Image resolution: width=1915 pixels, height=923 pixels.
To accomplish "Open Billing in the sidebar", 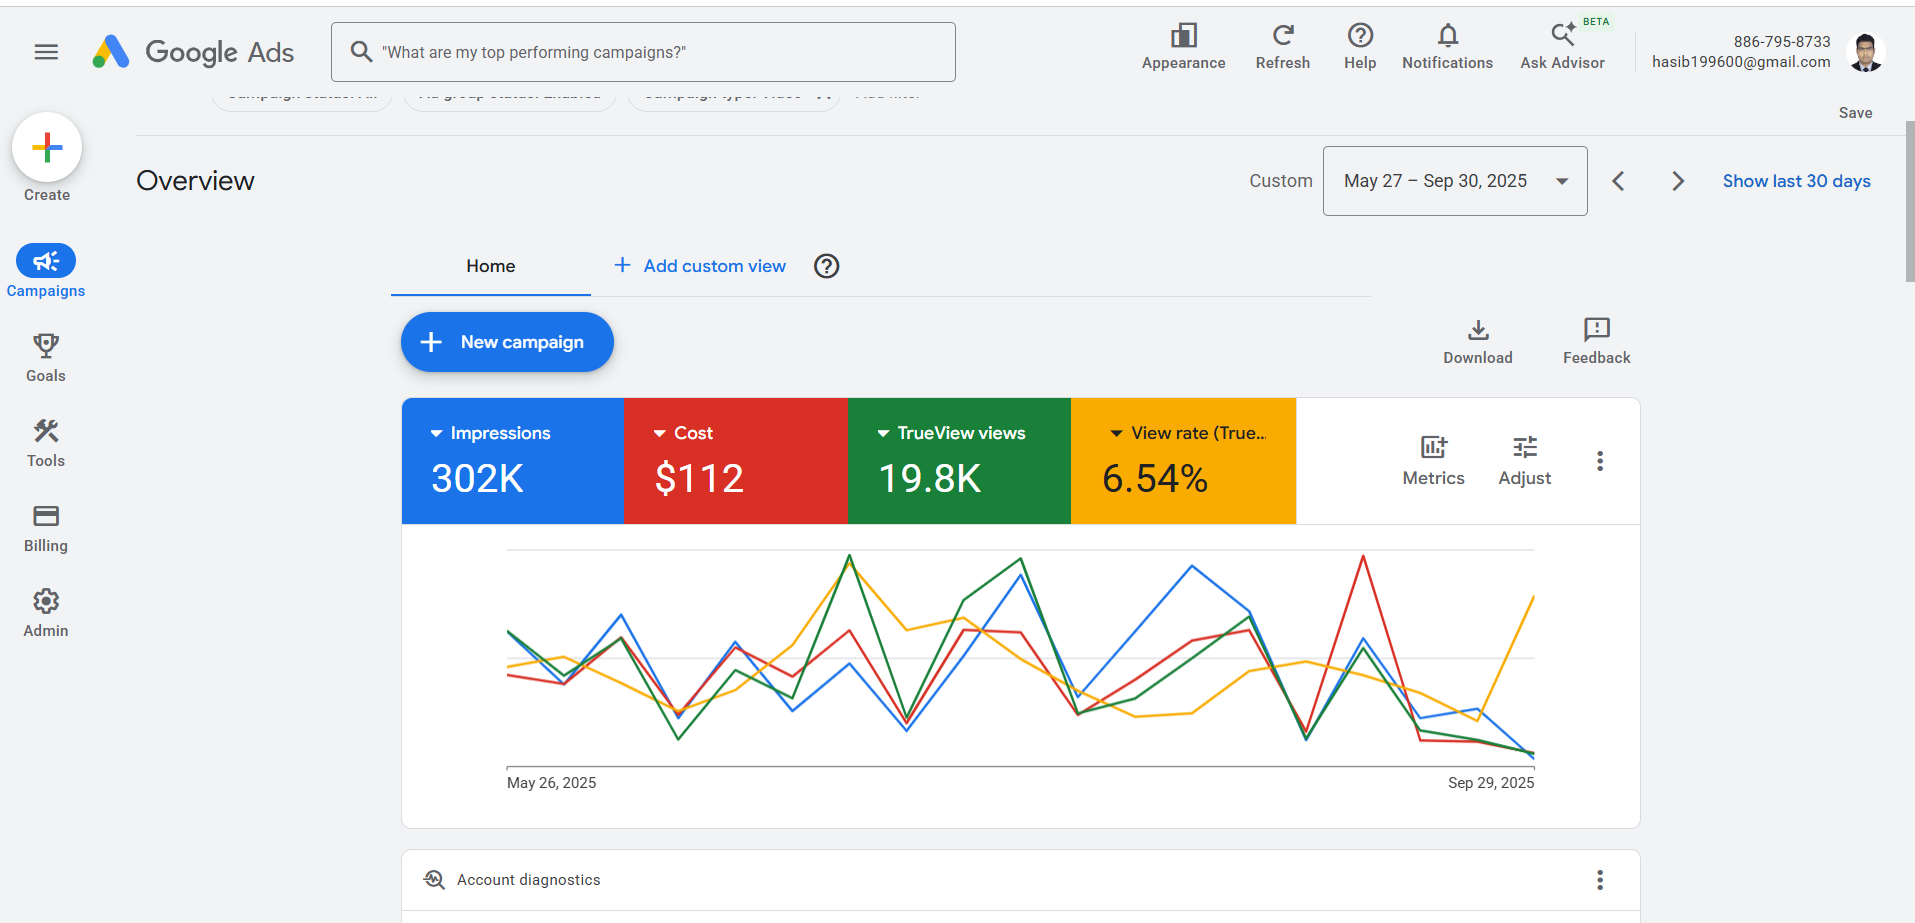I will (x=46, y=528).
